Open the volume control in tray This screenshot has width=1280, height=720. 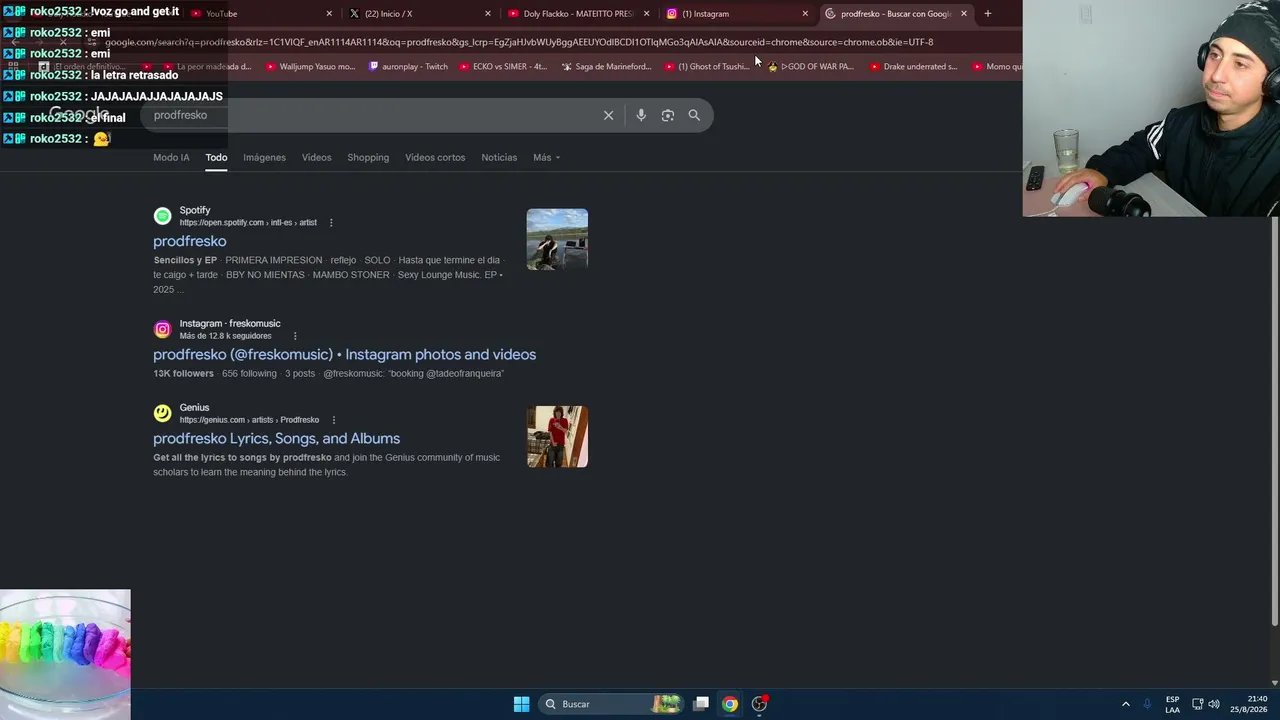(x=1214, y=704)
